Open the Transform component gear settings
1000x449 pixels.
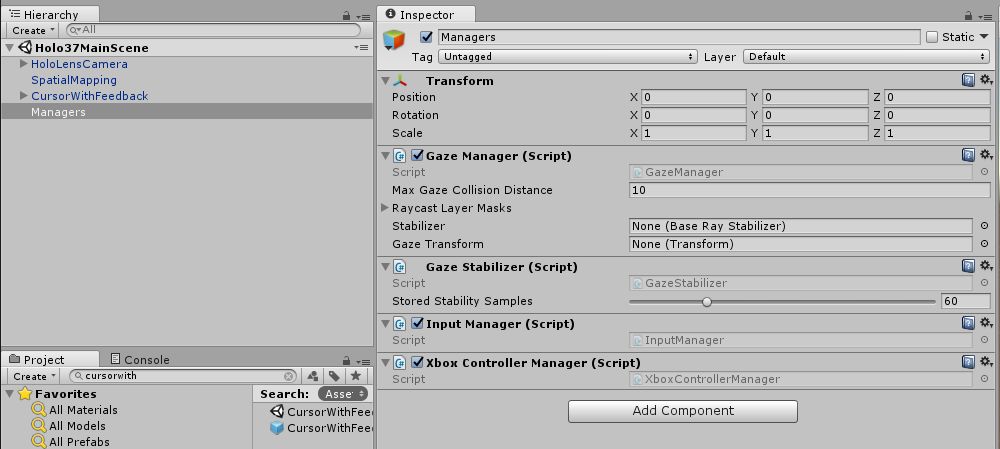(x=985, y=80)
